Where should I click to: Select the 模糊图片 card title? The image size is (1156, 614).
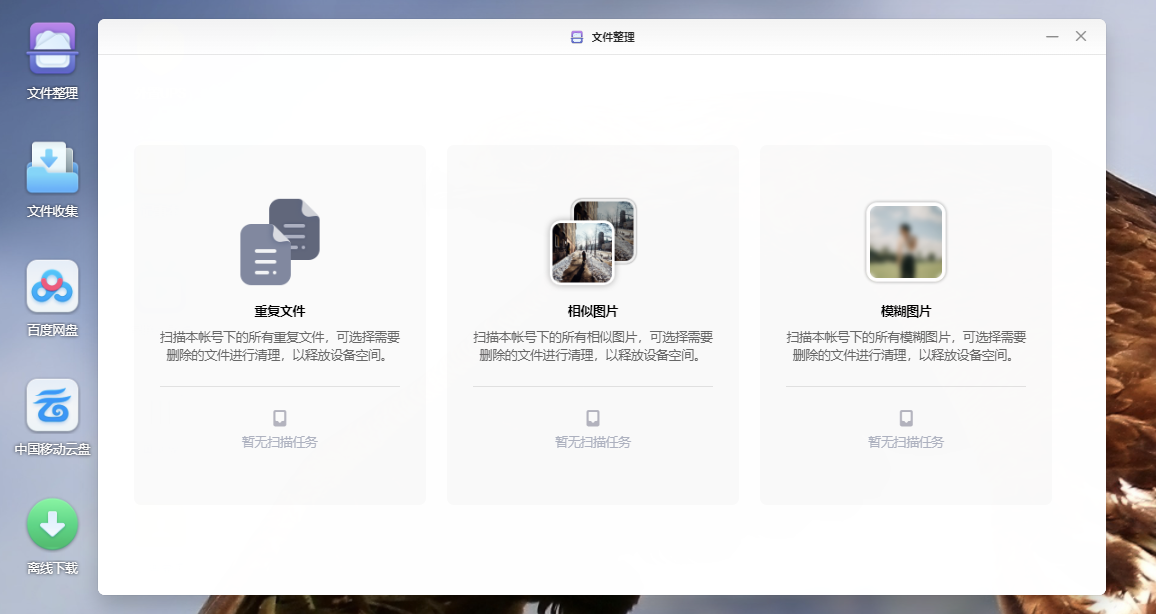[x=906, y=311]
